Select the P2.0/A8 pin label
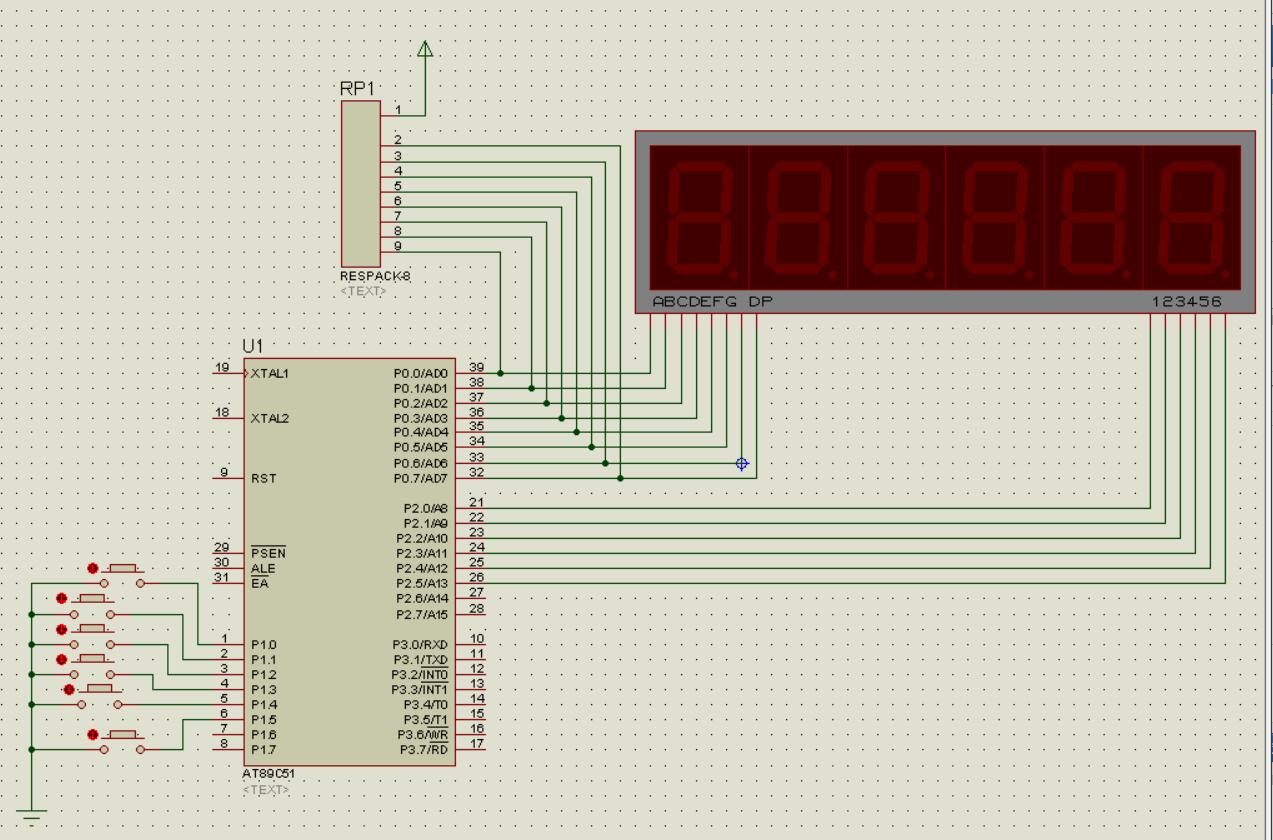This screenshot has width=1273, height=840. pyautogui.click(x=426, y=508)
